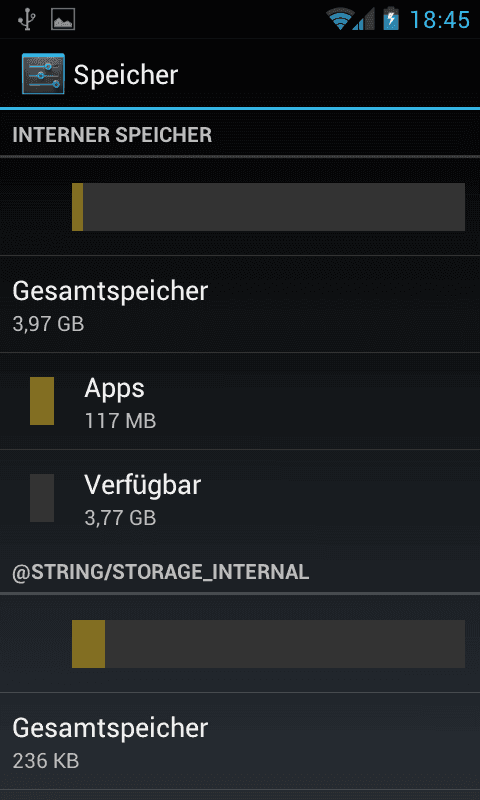Tap the 18:45 clock in status bar
This screenshot has width=480, height=800.
(440, 20)
